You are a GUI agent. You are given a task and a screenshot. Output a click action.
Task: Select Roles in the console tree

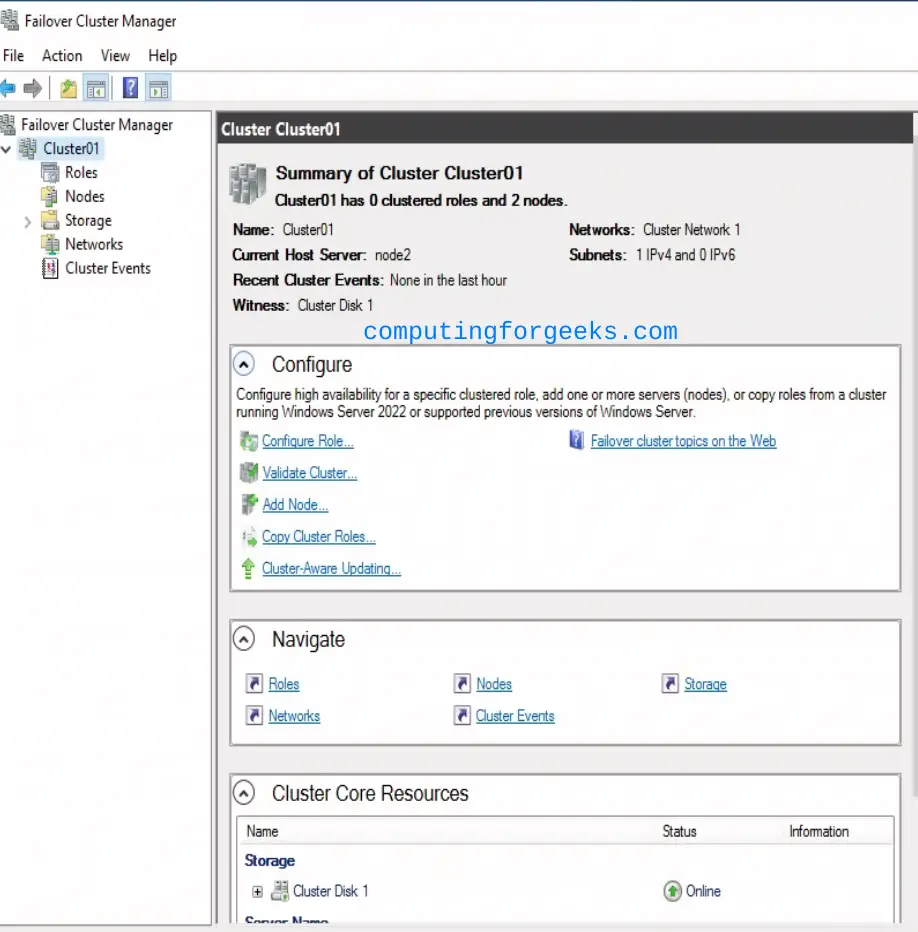tap(81, 172)
